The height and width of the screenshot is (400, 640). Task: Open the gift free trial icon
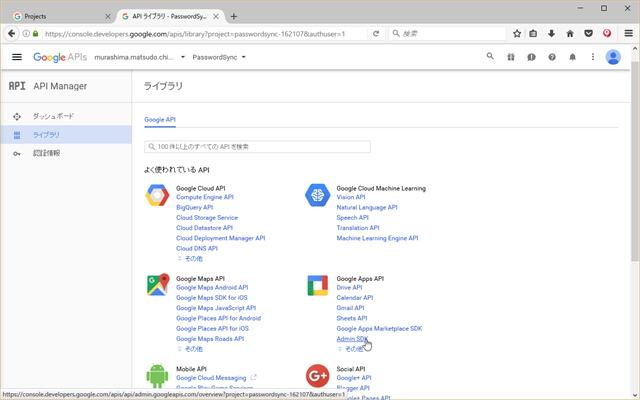click(511, 57)
